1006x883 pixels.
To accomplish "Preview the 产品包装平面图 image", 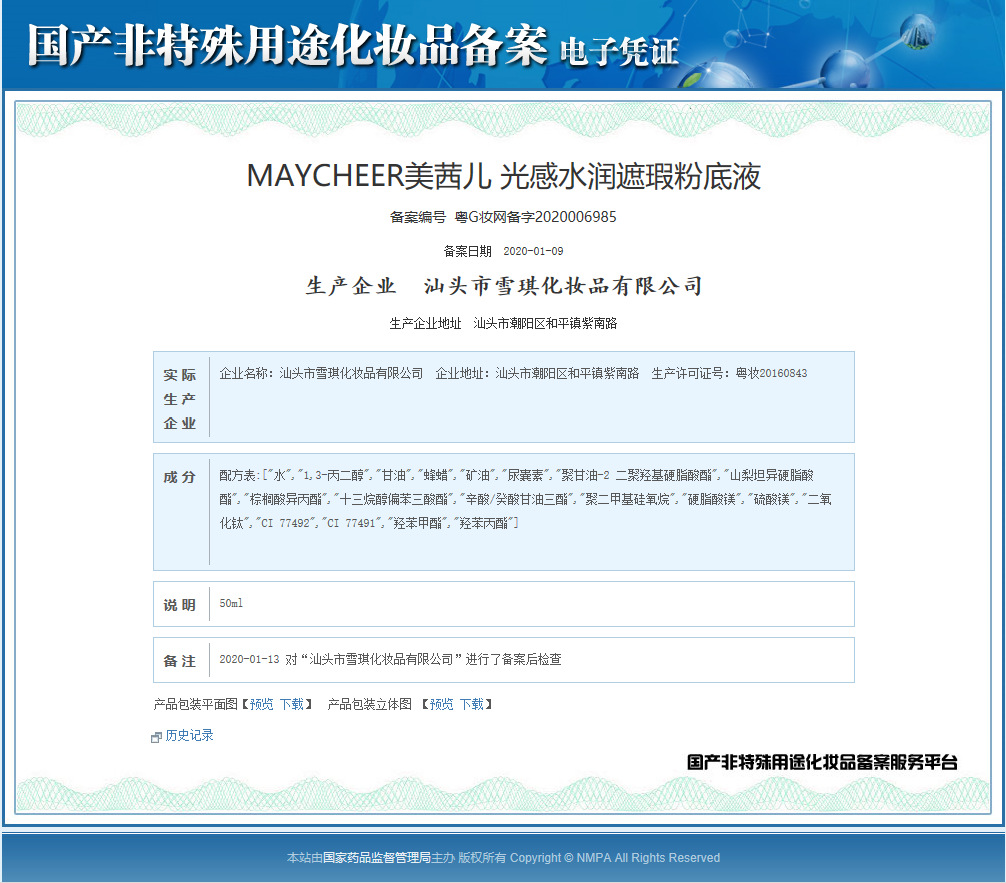I will tap(262, 705).
